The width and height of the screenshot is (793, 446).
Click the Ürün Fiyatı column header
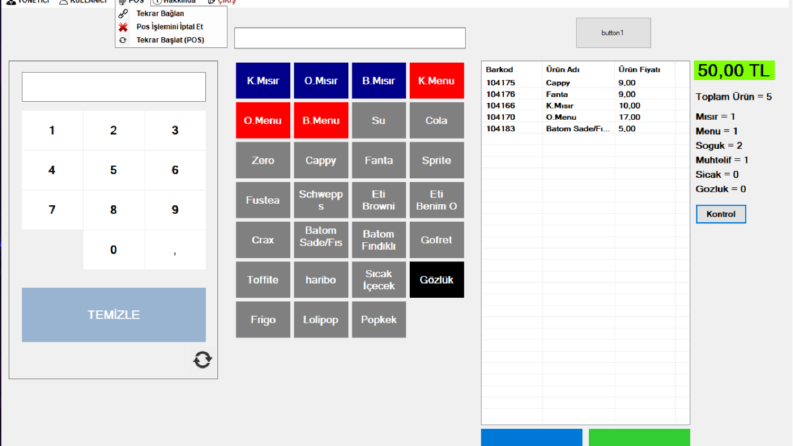[645, 69]
